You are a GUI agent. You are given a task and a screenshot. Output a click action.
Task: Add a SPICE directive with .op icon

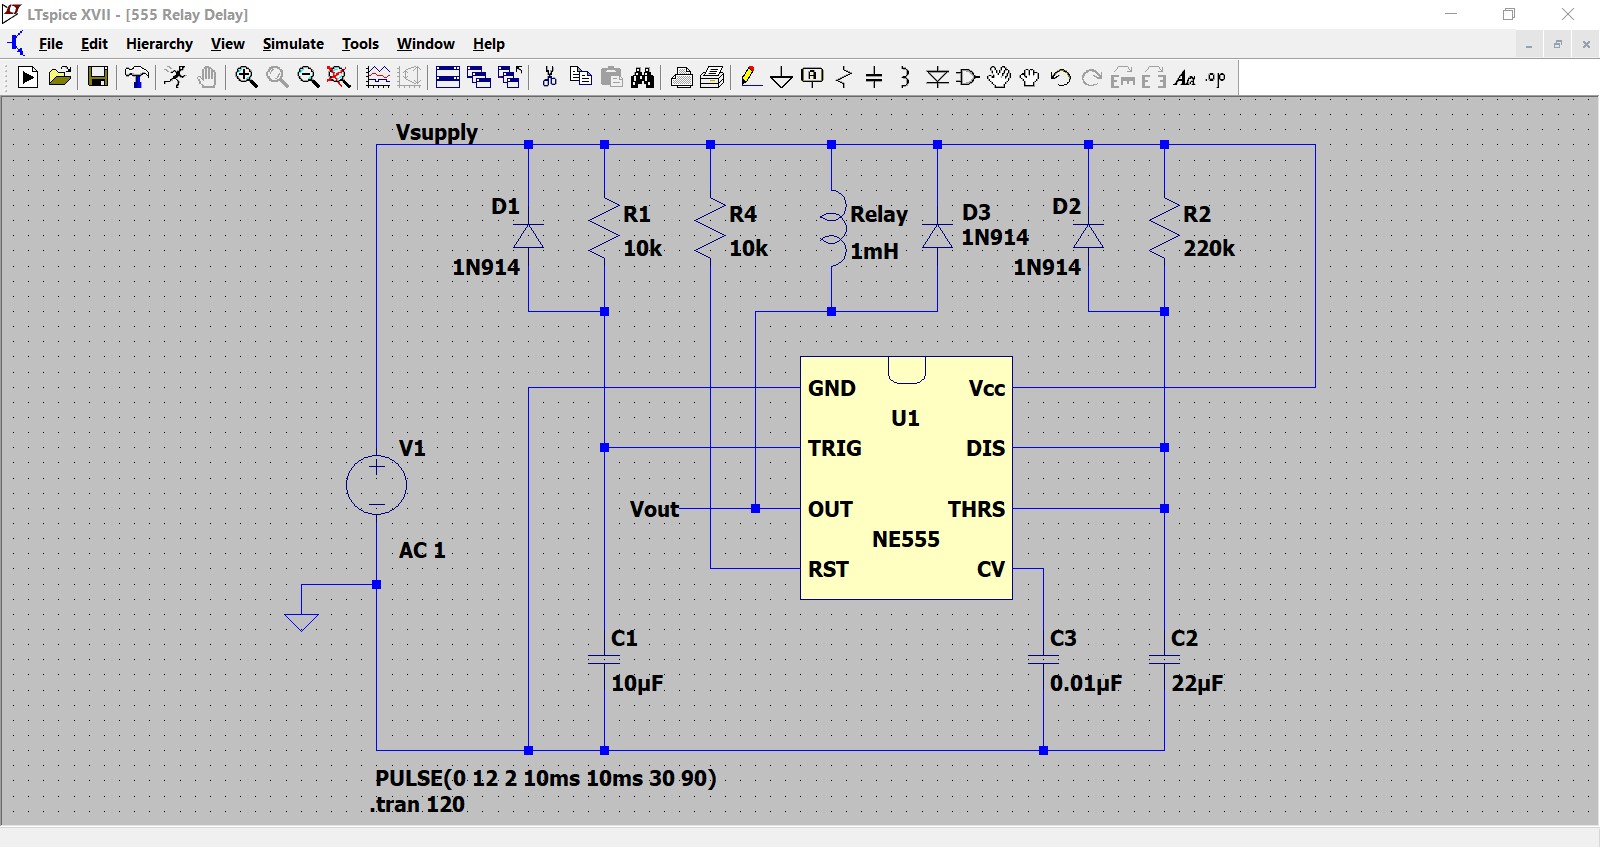[1216, 77]
